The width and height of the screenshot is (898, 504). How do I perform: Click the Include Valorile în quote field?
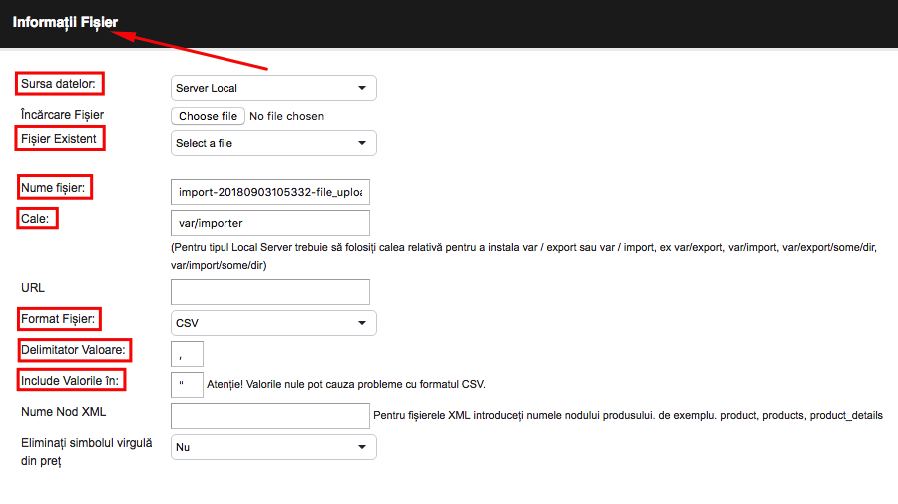point(187,385)
